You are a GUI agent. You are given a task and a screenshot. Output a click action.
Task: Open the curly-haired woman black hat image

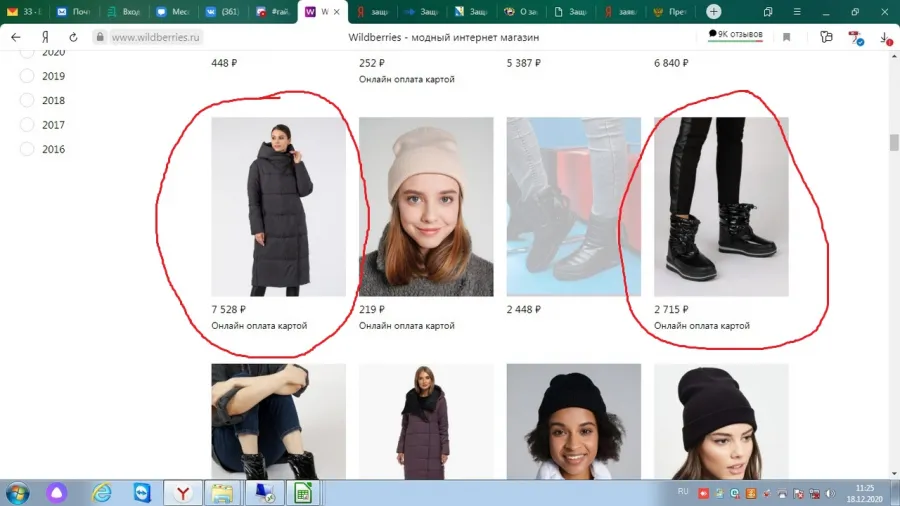[x=573, y=422]
